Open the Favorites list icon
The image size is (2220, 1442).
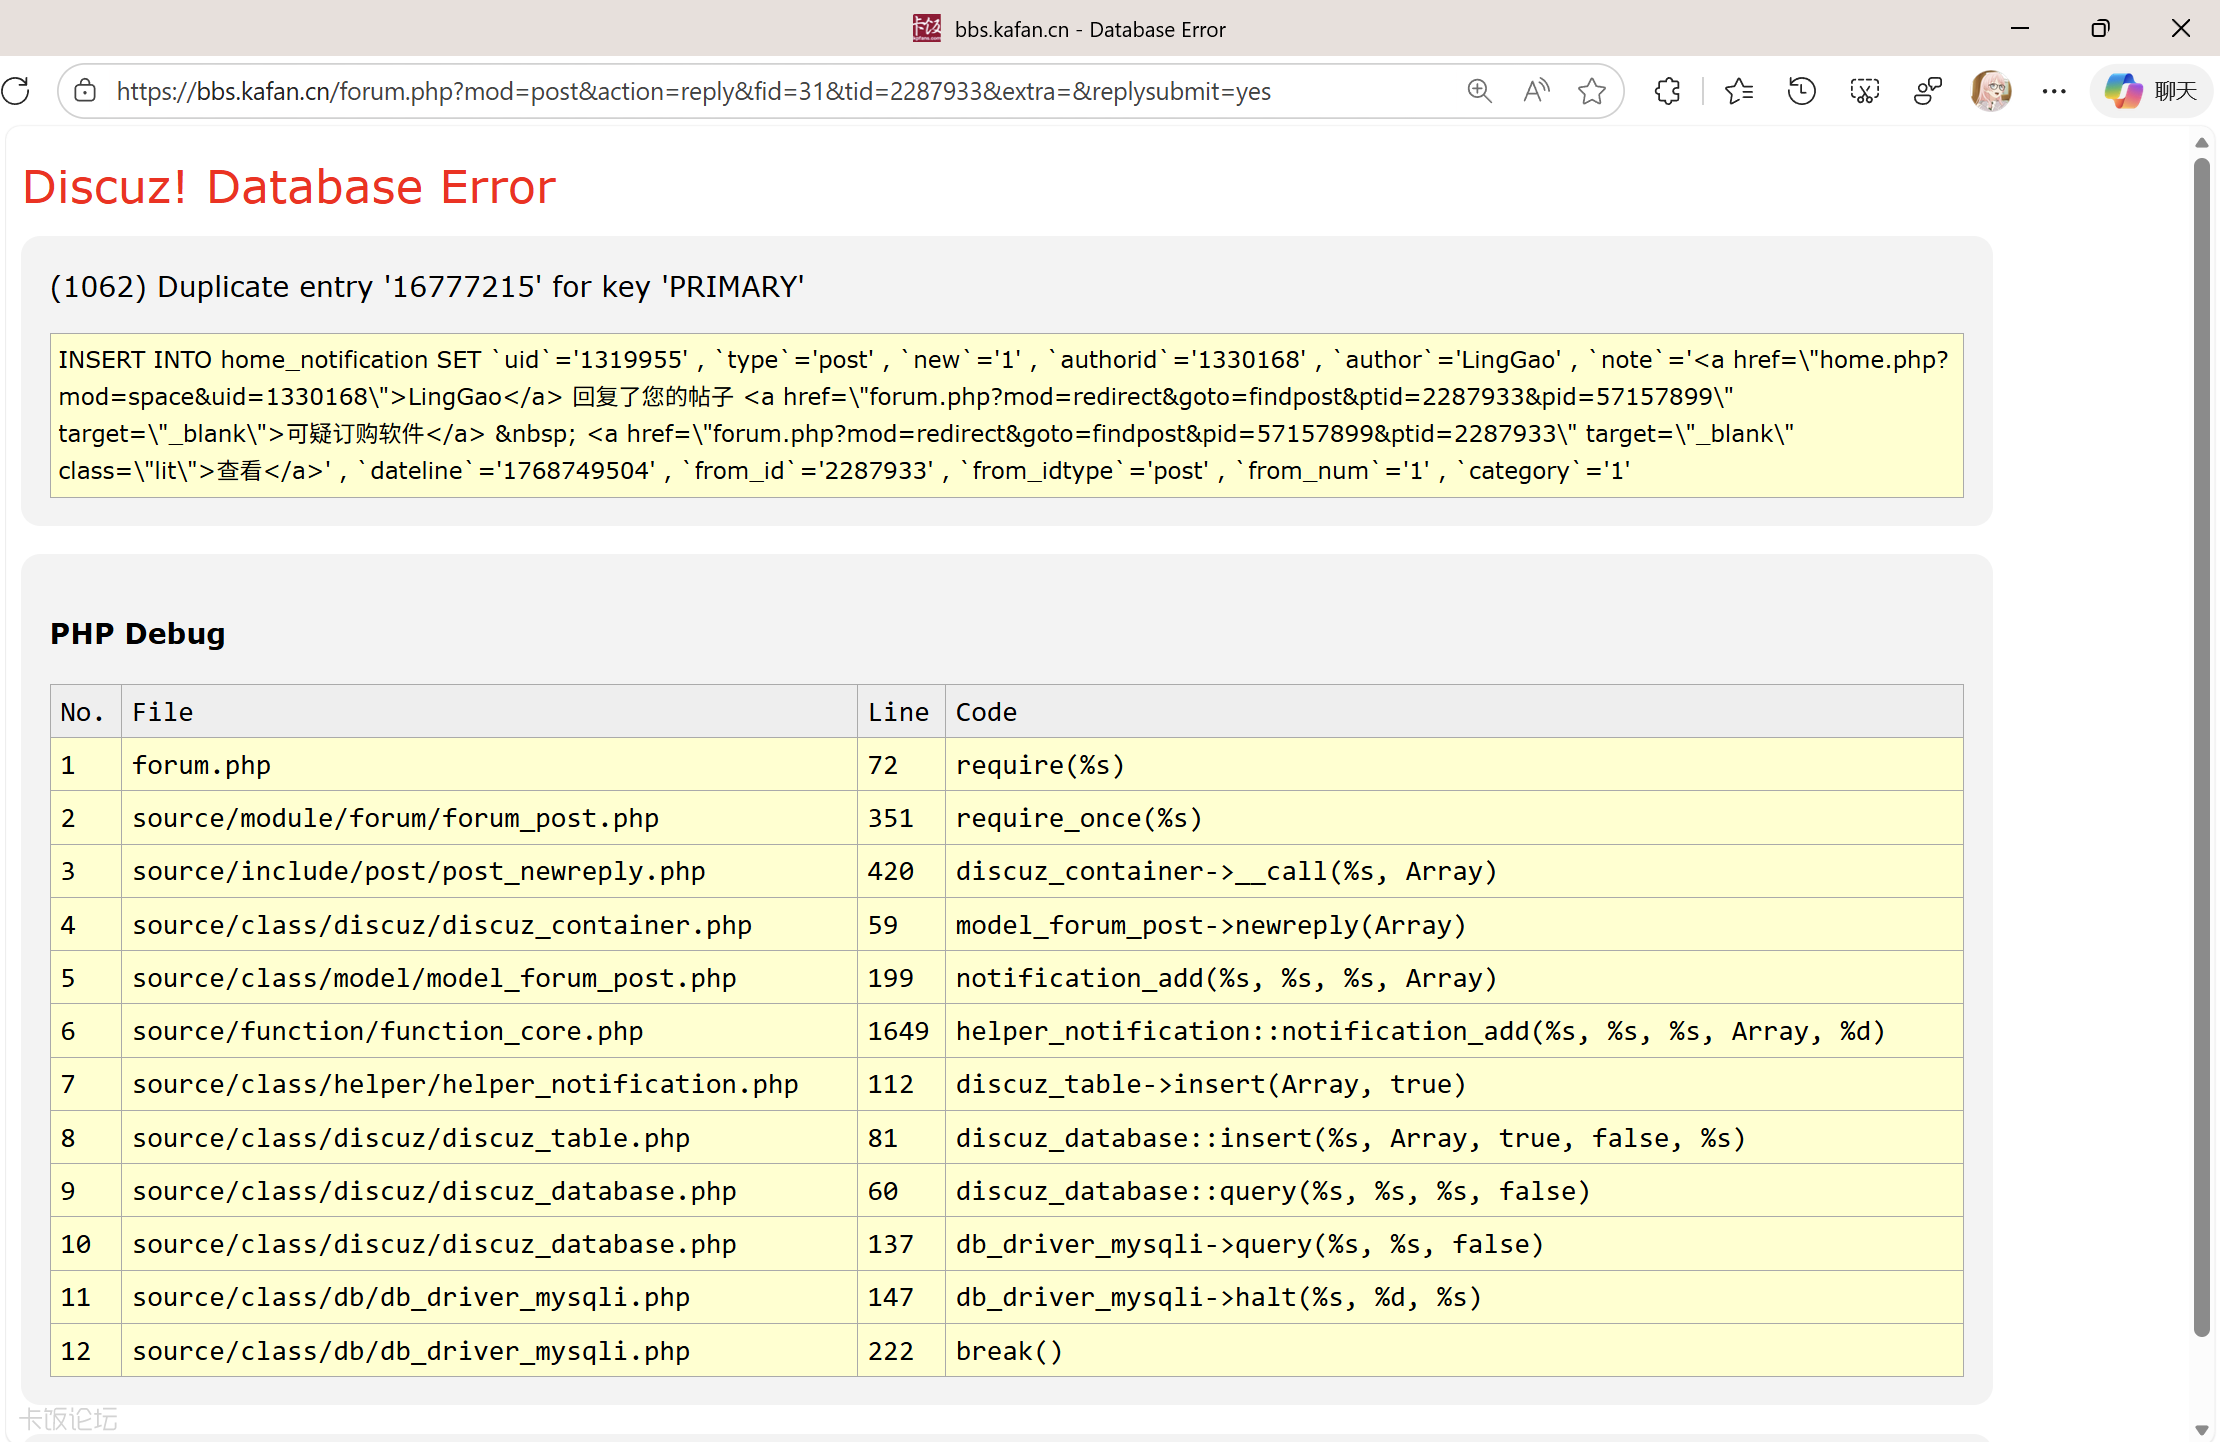pyautogui.click(x=1739, y=91)
